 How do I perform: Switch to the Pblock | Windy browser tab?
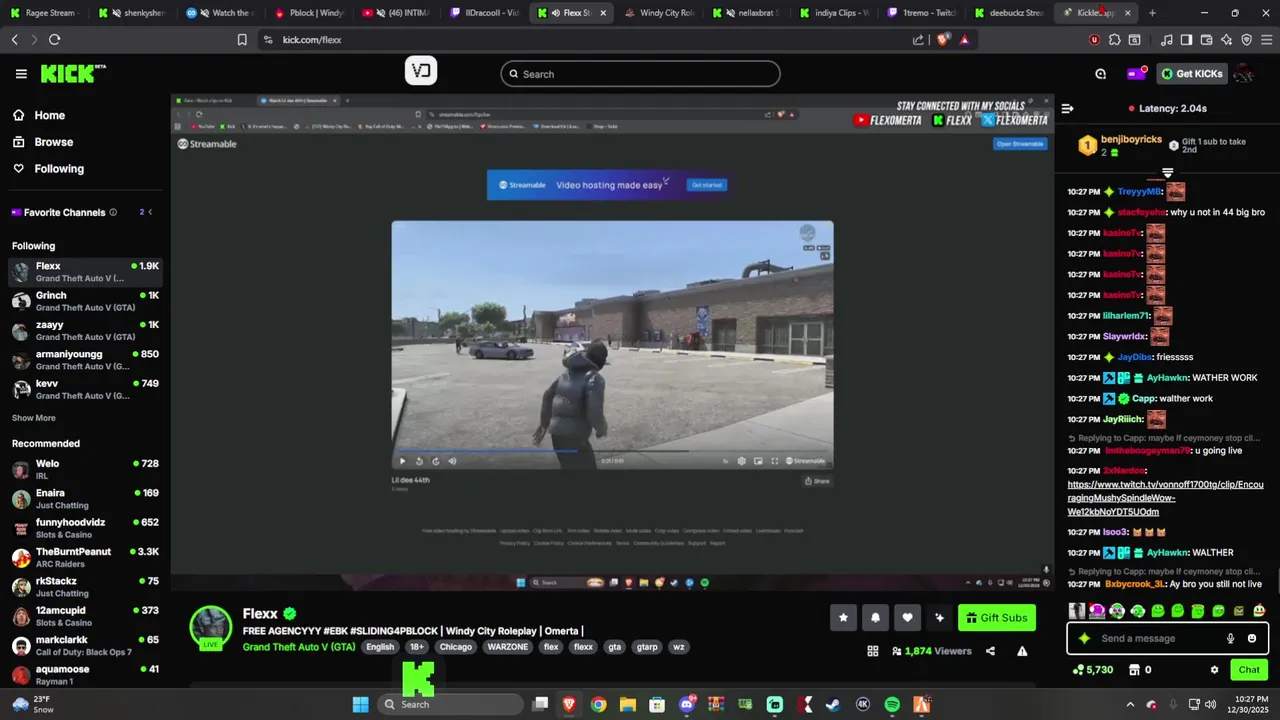point(309,13)
